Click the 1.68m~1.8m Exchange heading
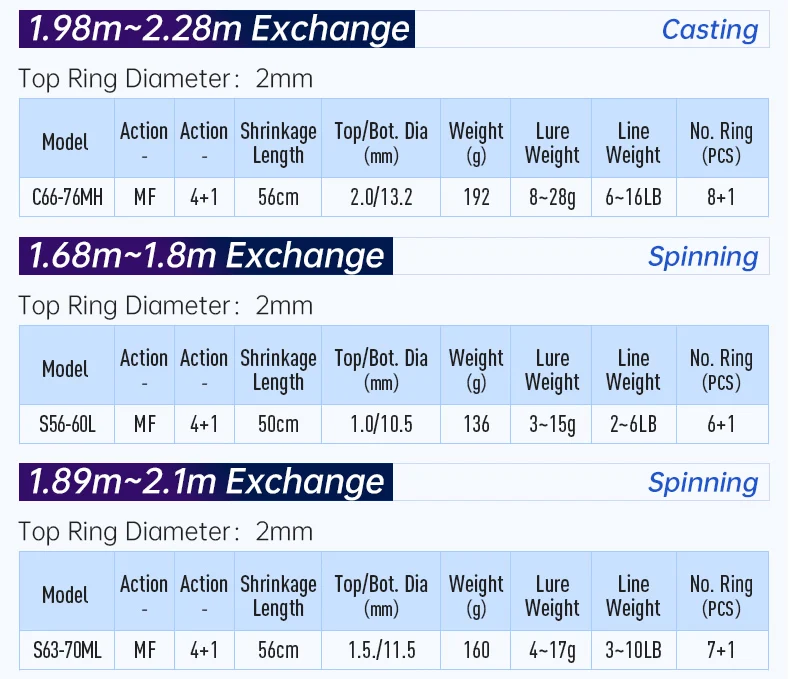790x679 pixels. point(207,256)
